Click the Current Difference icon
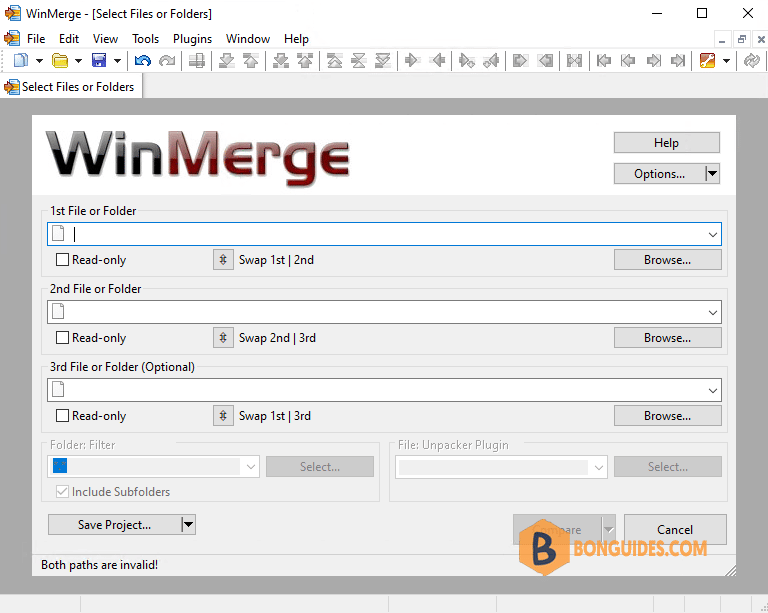This screenshot has width=768, height=613. (x=359, y=61)
